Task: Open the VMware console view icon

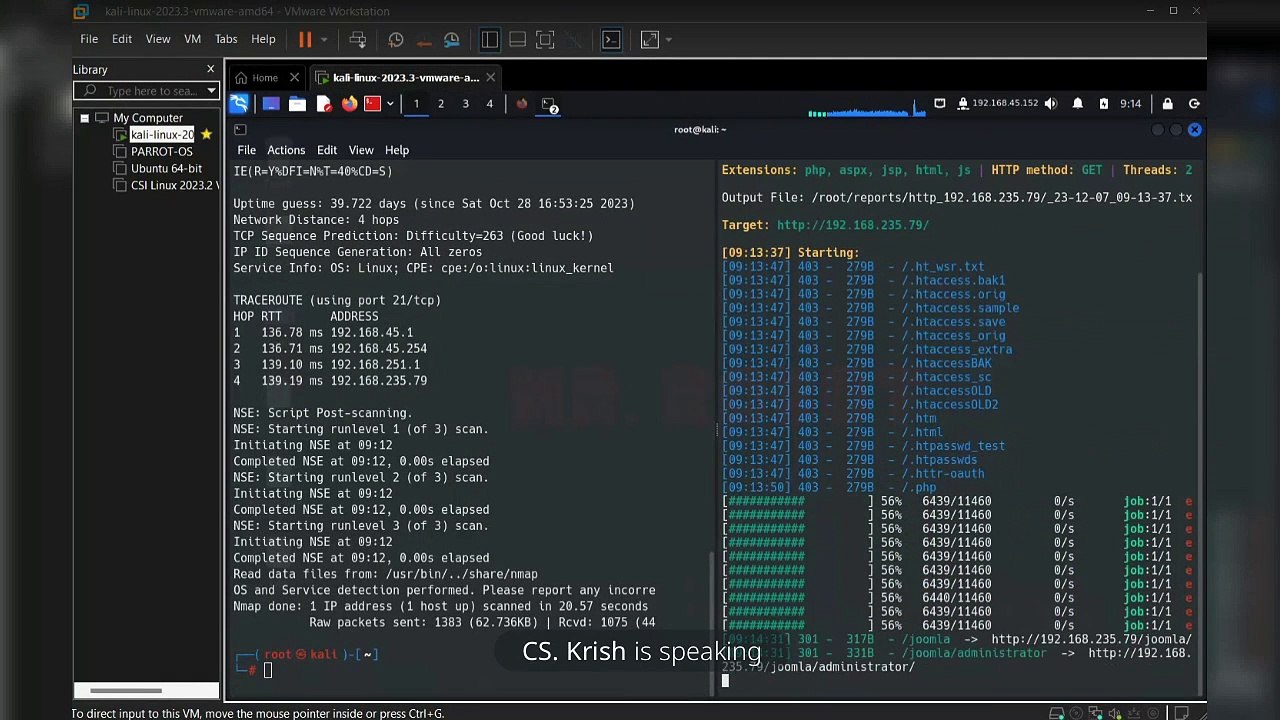Action: (x=611, y=40)
